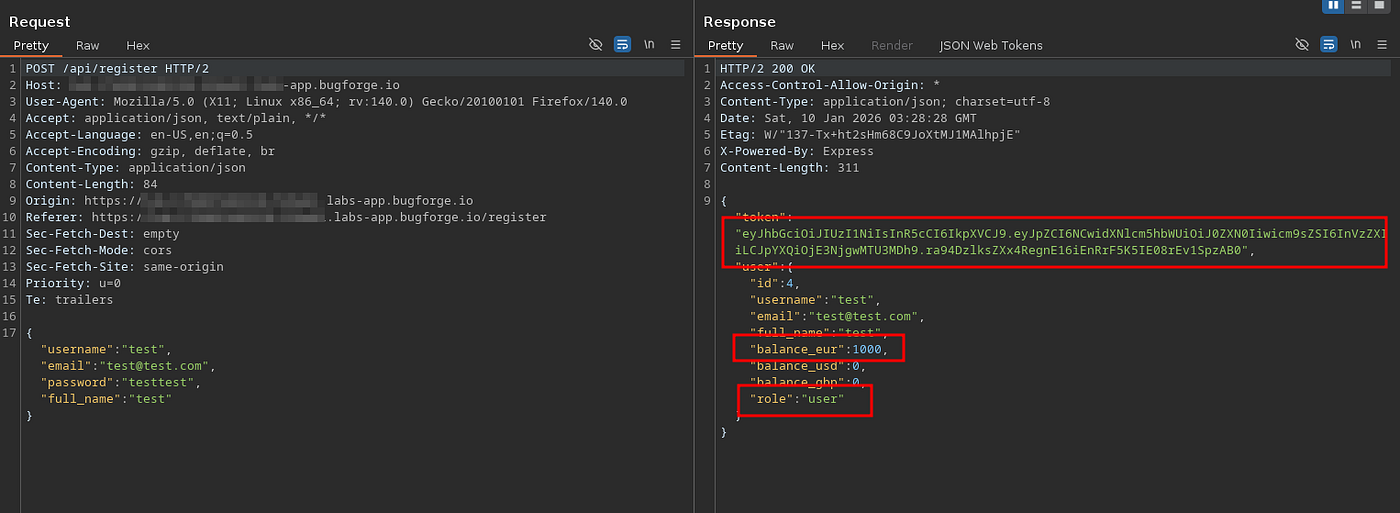The width and height of the screenshot is (1400, 513).
Task: Click the Priority: u=0 line
Action: (x=74, y=283)
